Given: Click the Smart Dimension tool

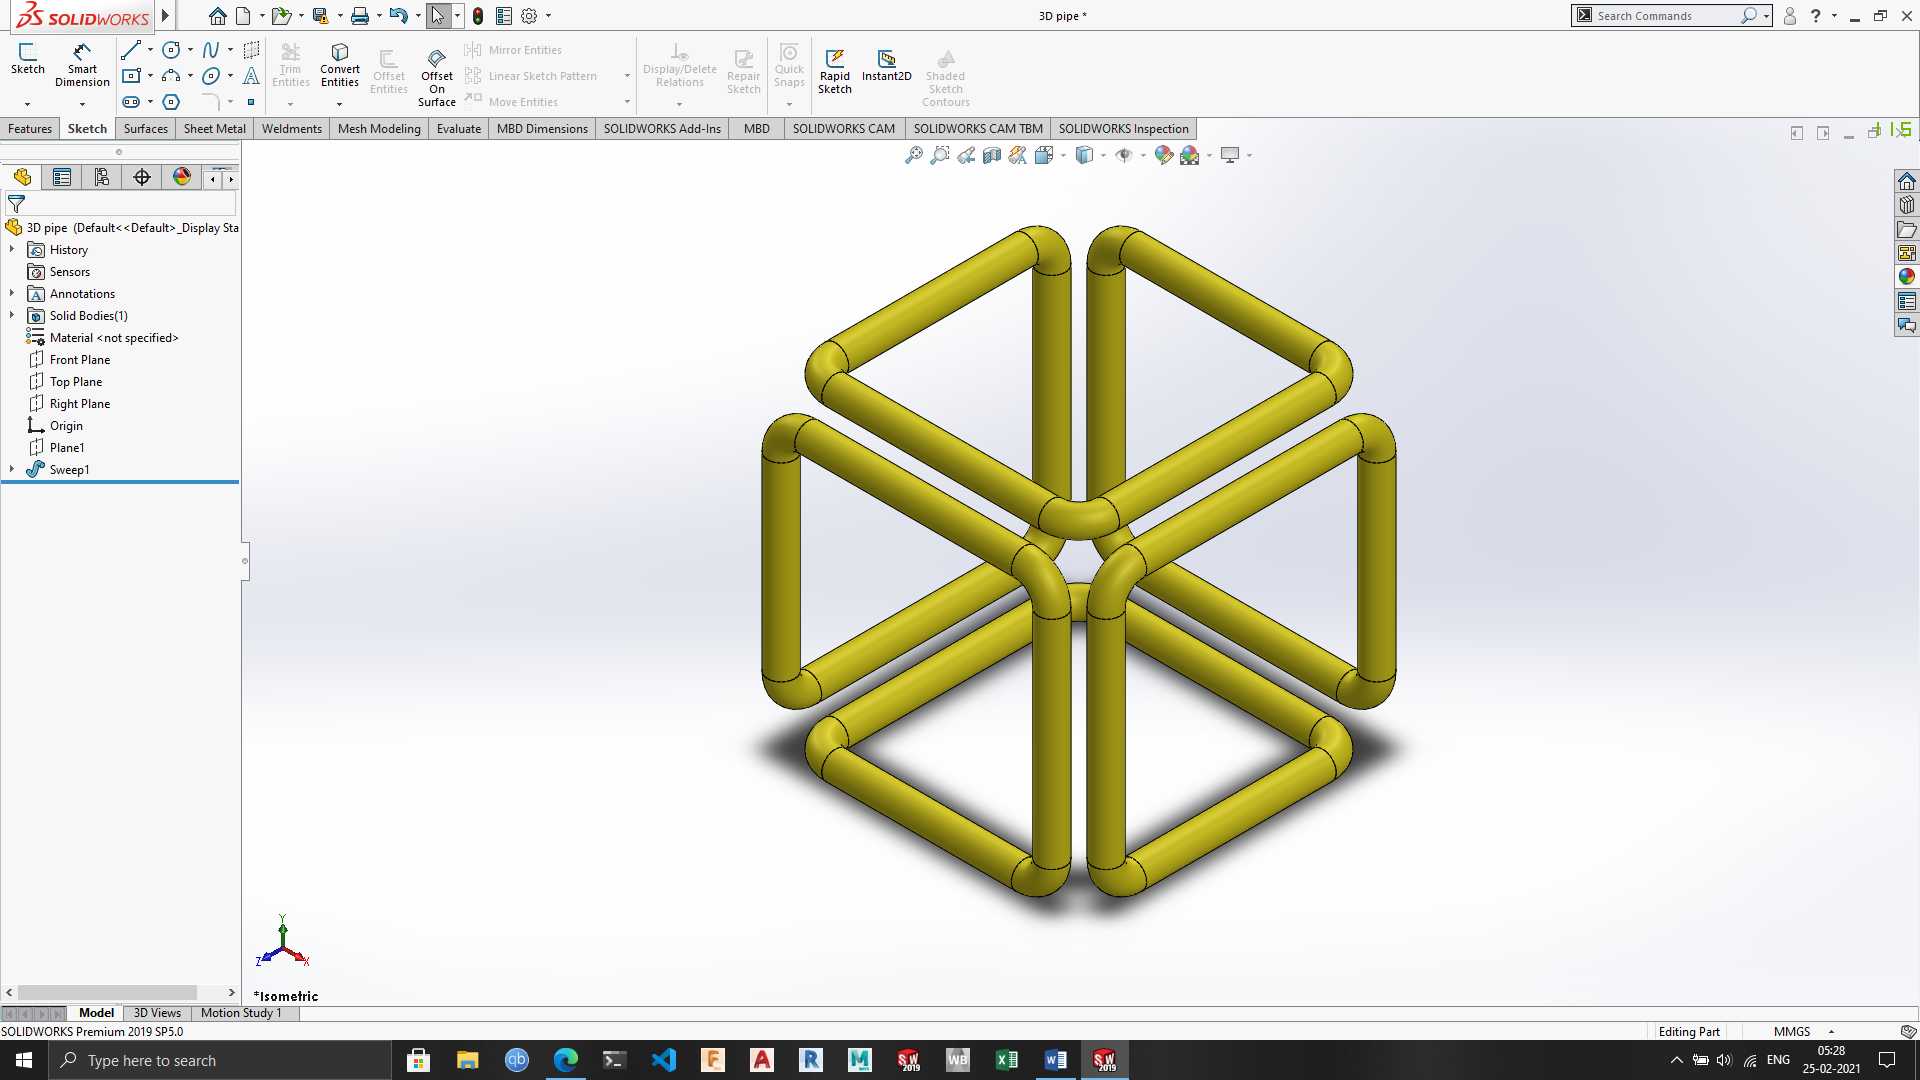Looking at the screenshot, I should click(x=82, y=65).
